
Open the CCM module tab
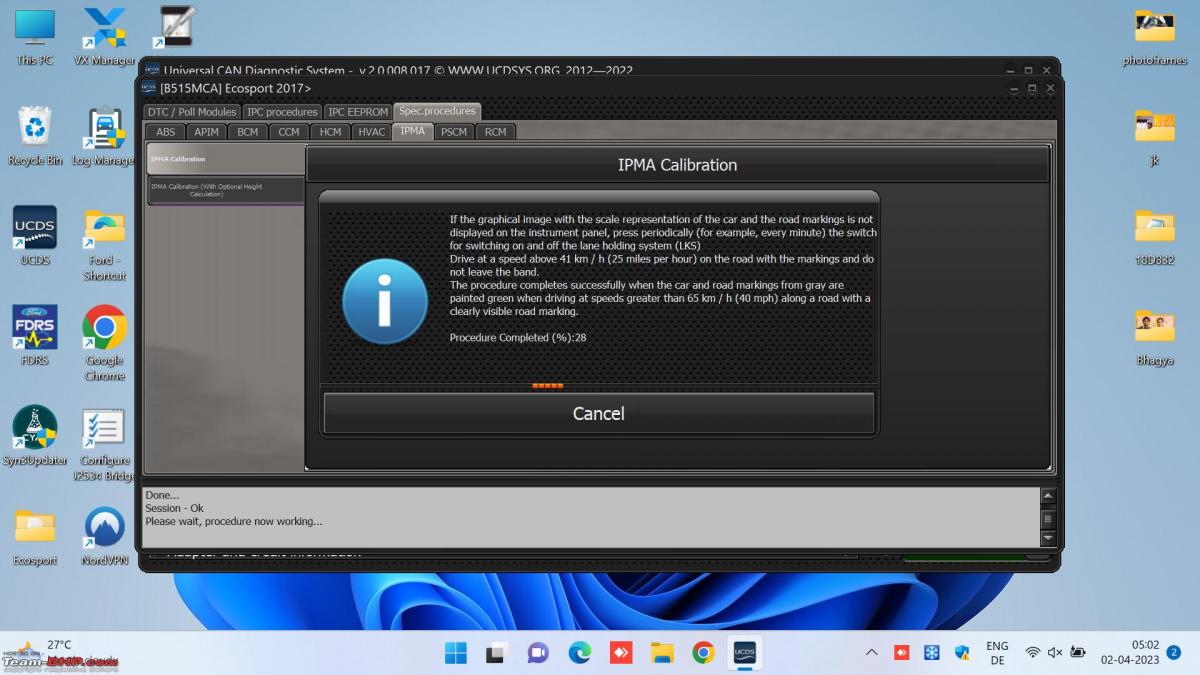(x=289, y=132)
